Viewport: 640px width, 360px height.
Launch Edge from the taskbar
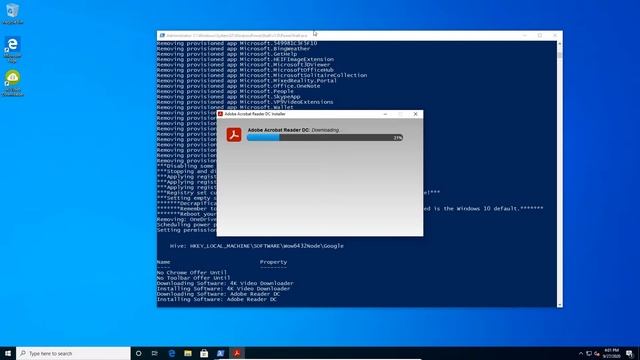click(x=171, y=353)
